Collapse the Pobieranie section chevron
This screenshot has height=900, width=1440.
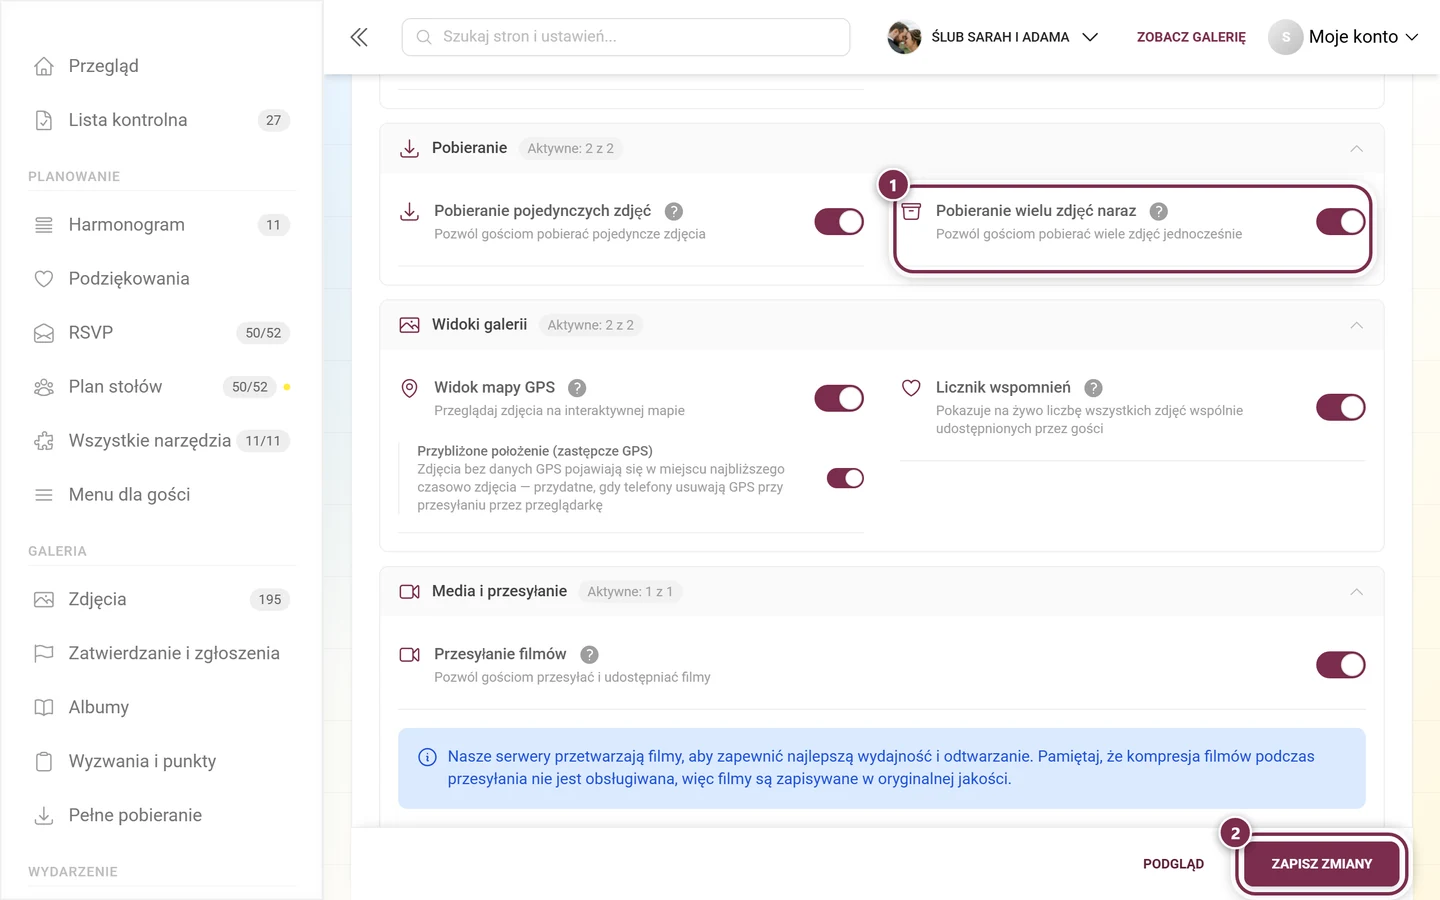tap(1357, 148)
